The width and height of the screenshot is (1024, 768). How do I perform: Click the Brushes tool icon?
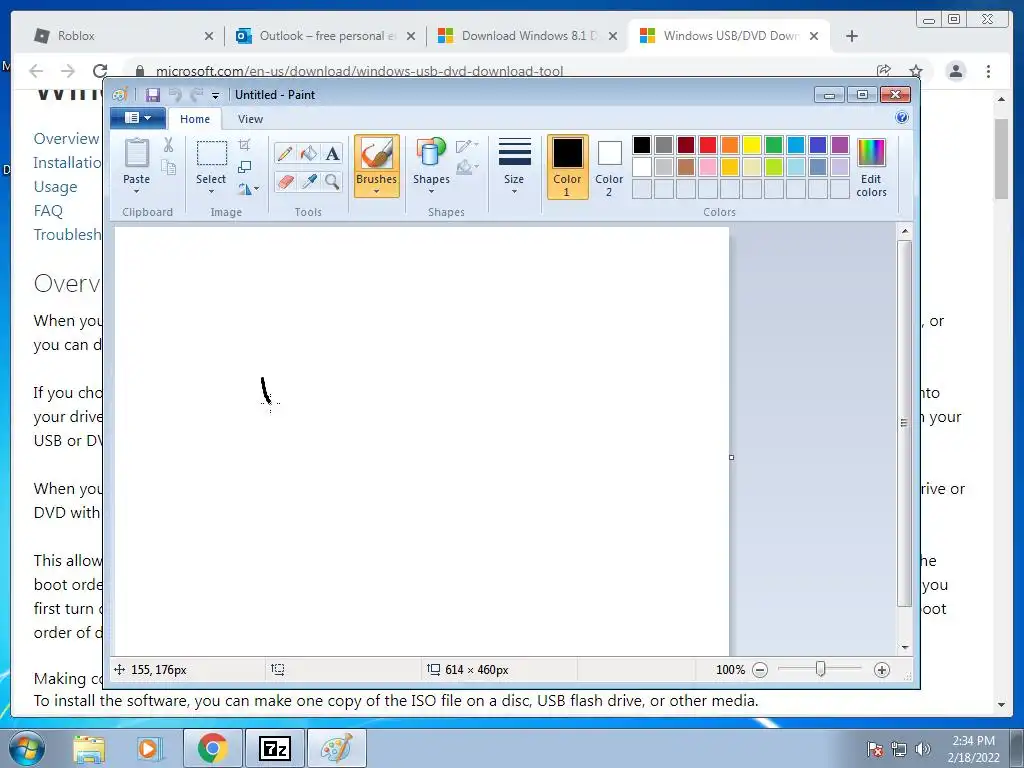coord(377,155)
